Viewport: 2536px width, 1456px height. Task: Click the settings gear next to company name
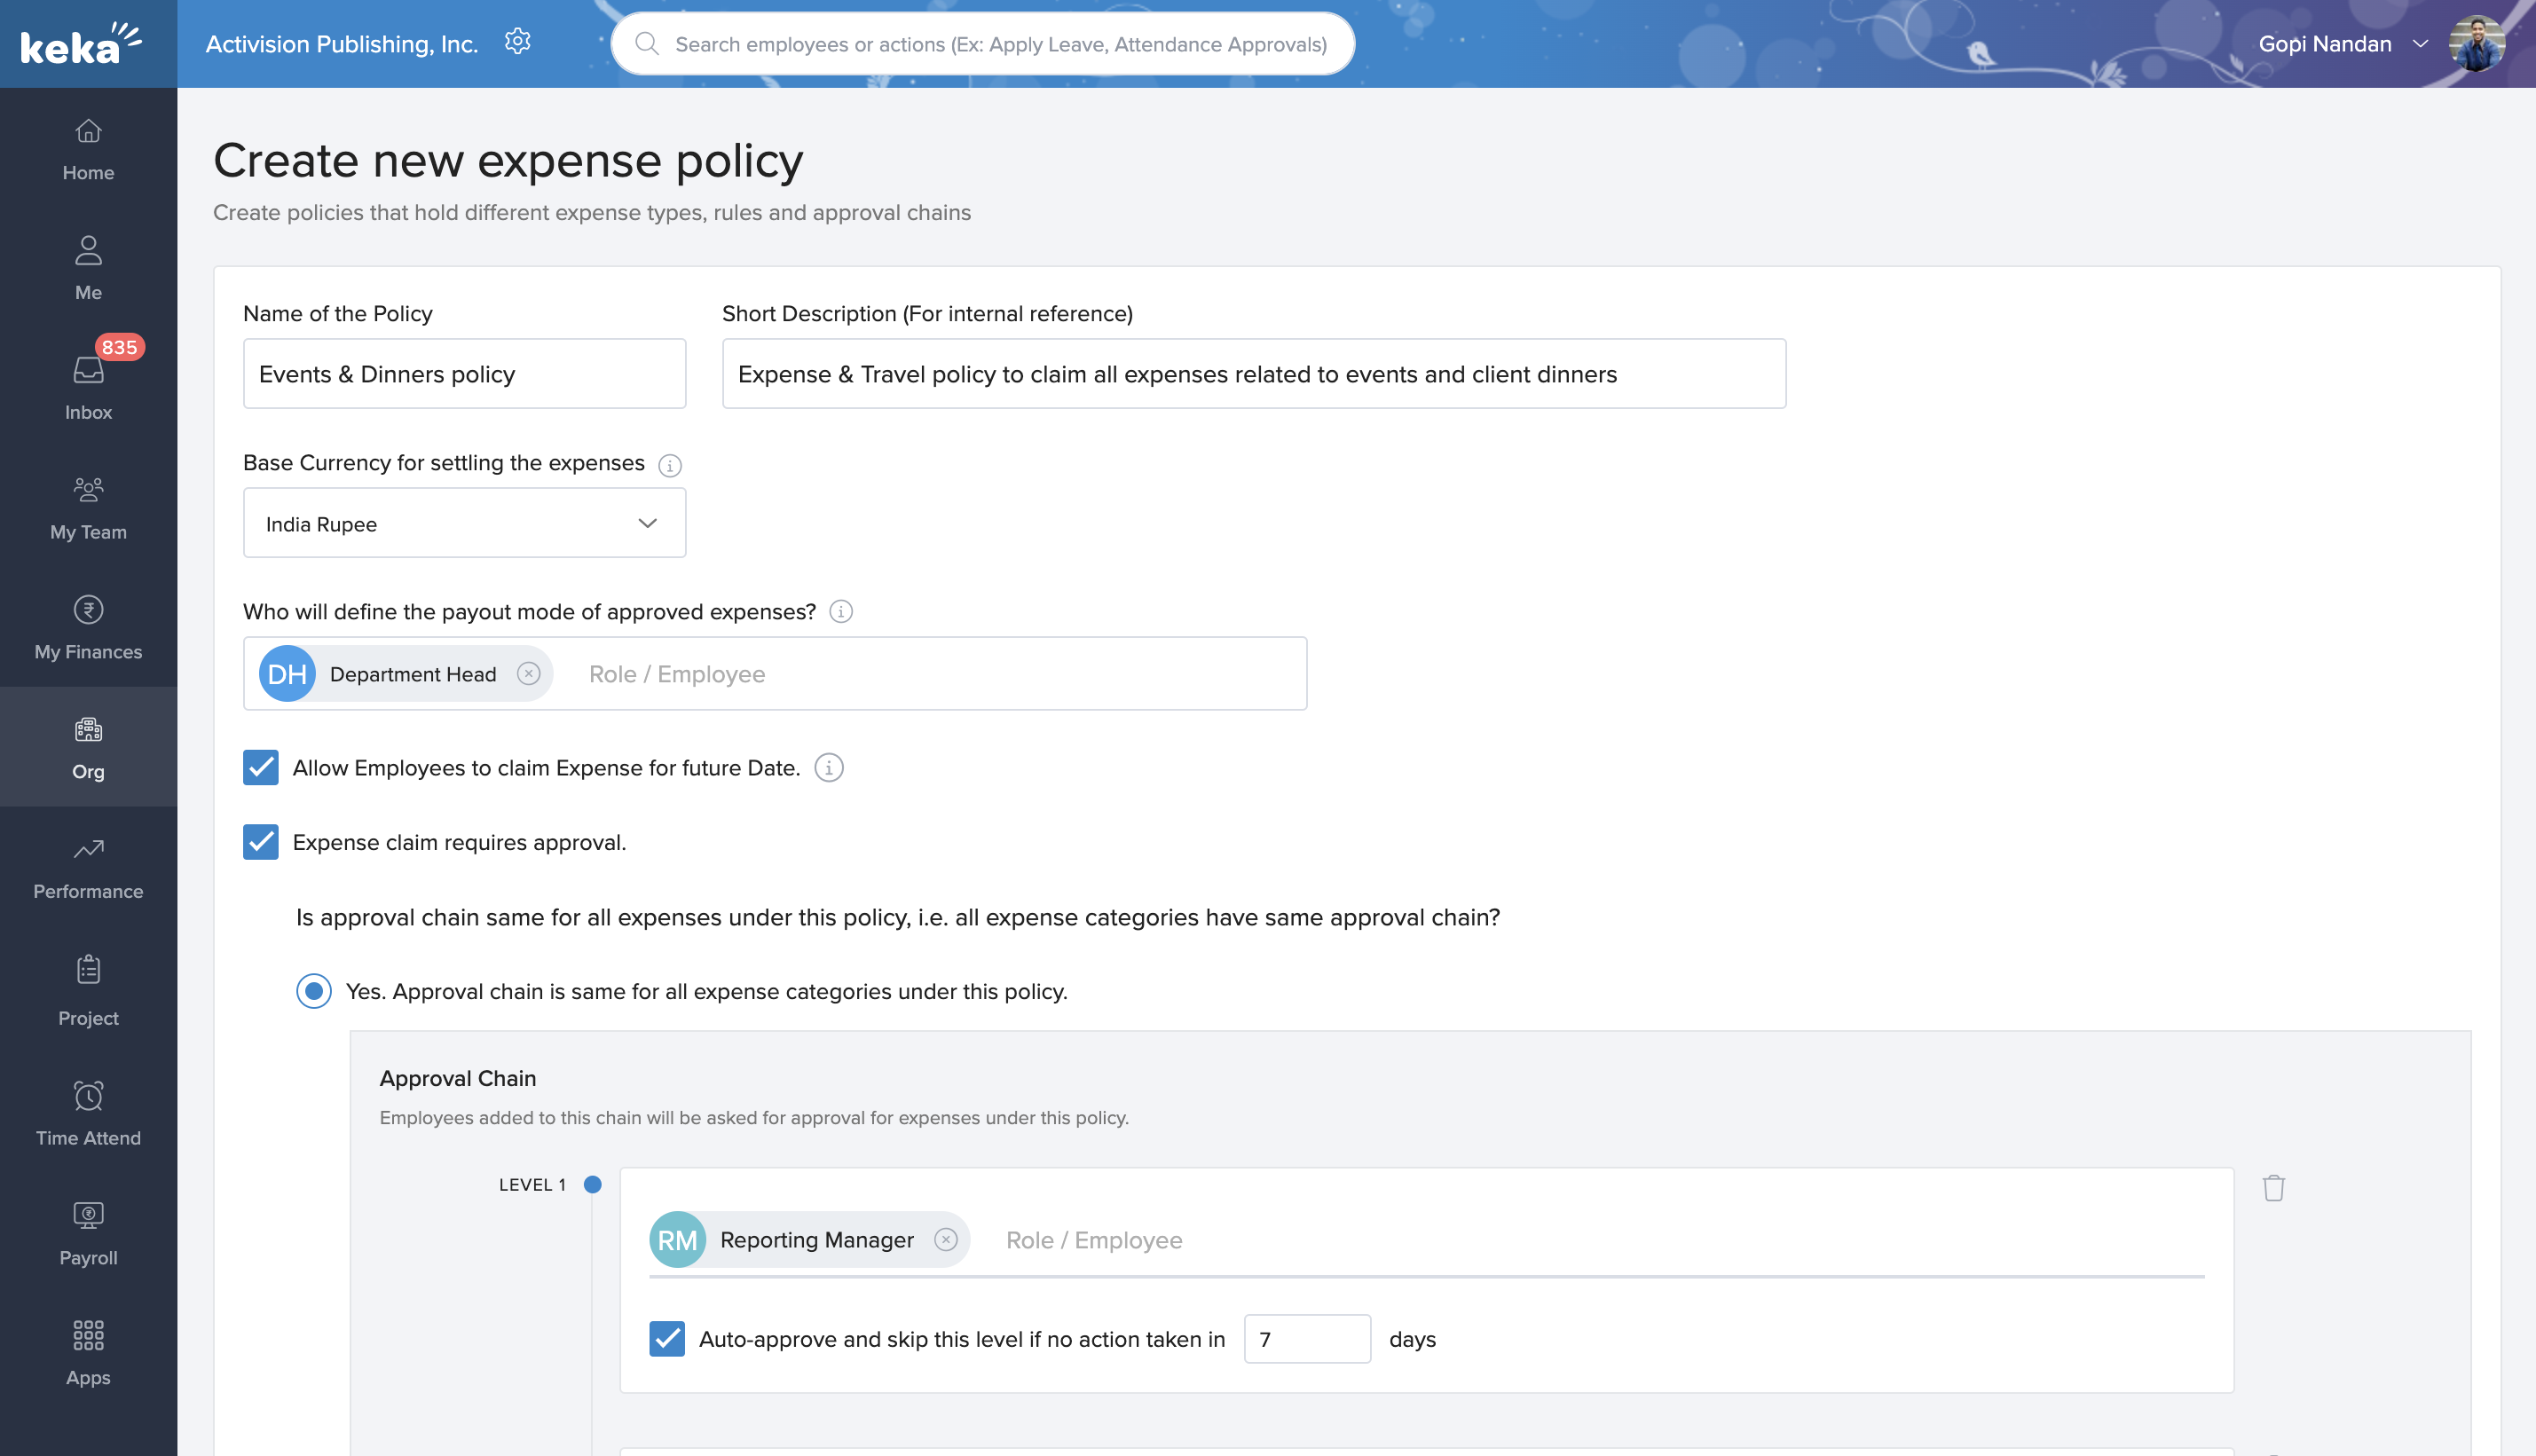[x=517, y=42]
